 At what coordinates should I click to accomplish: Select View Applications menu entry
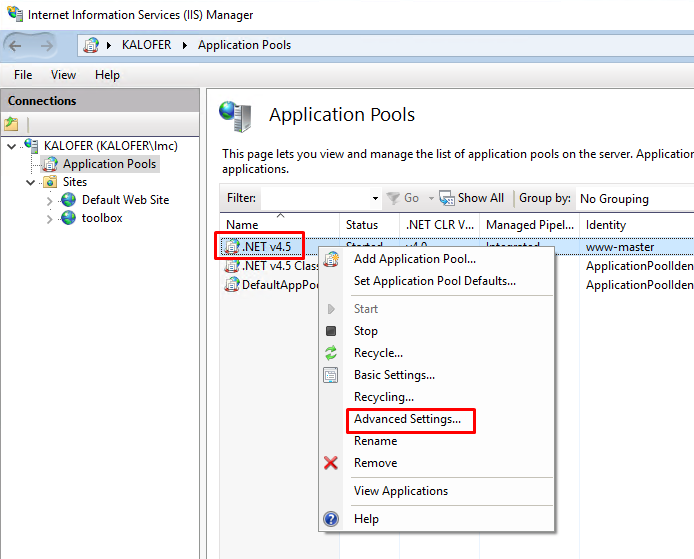coord(401,491)
